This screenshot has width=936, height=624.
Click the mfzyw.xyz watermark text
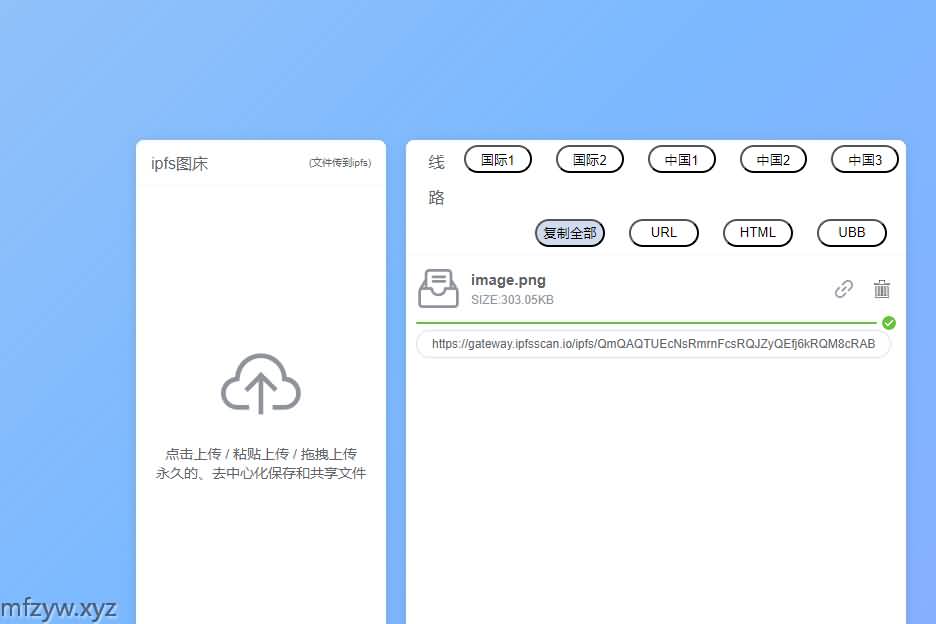[59, 608]
